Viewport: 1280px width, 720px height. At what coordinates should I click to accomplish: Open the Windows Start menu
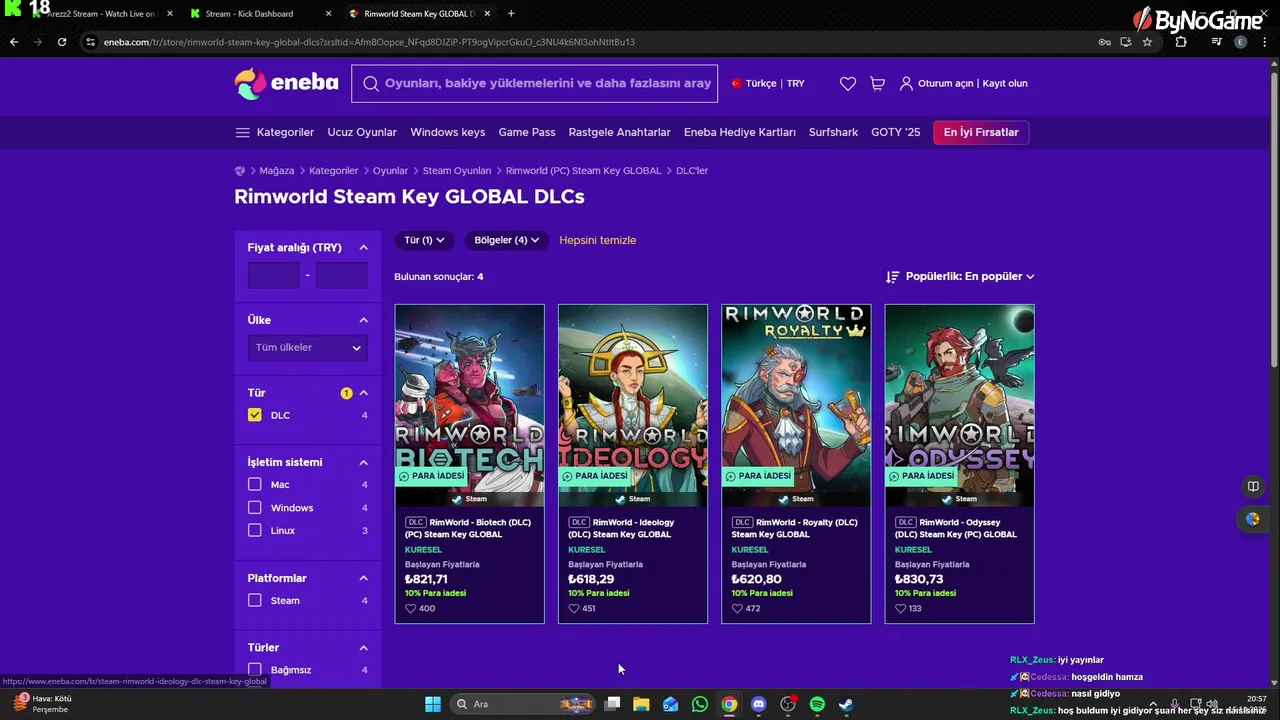tap(433, 704)
